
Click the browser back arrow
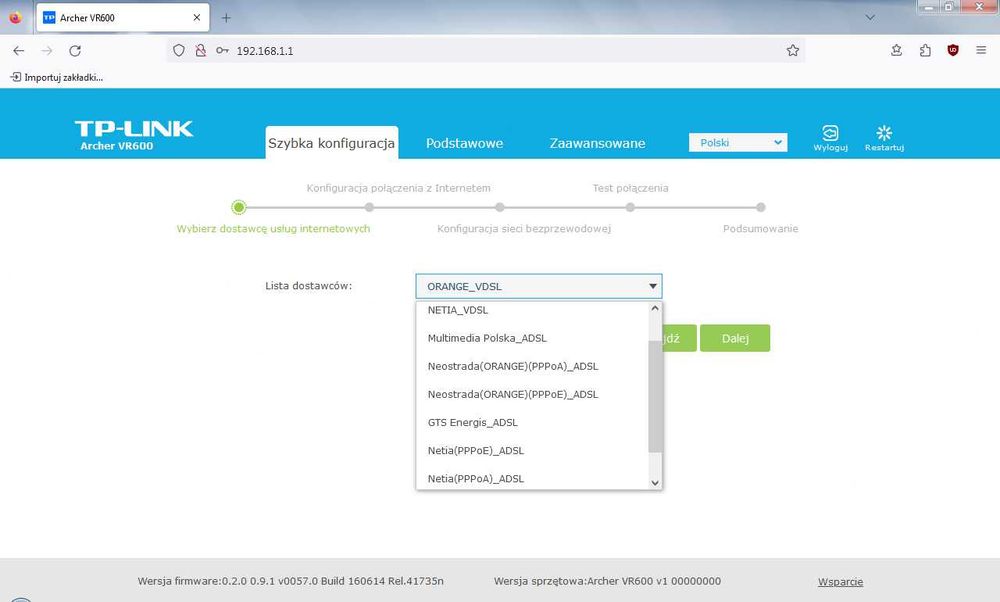18,50
